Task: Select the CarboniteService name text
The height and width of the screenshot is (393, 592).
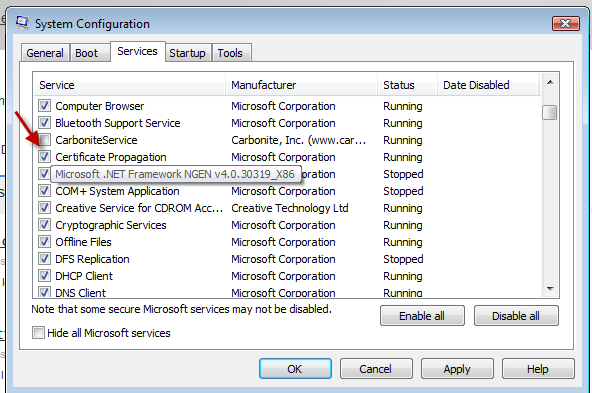Action: point(96,140)
